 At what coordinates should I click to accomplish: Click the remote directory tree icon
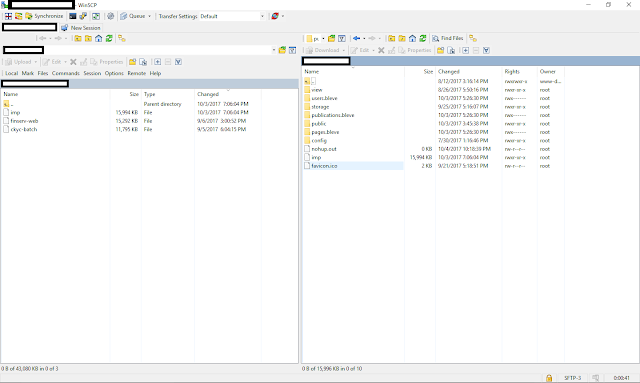[x=473, y=38]
